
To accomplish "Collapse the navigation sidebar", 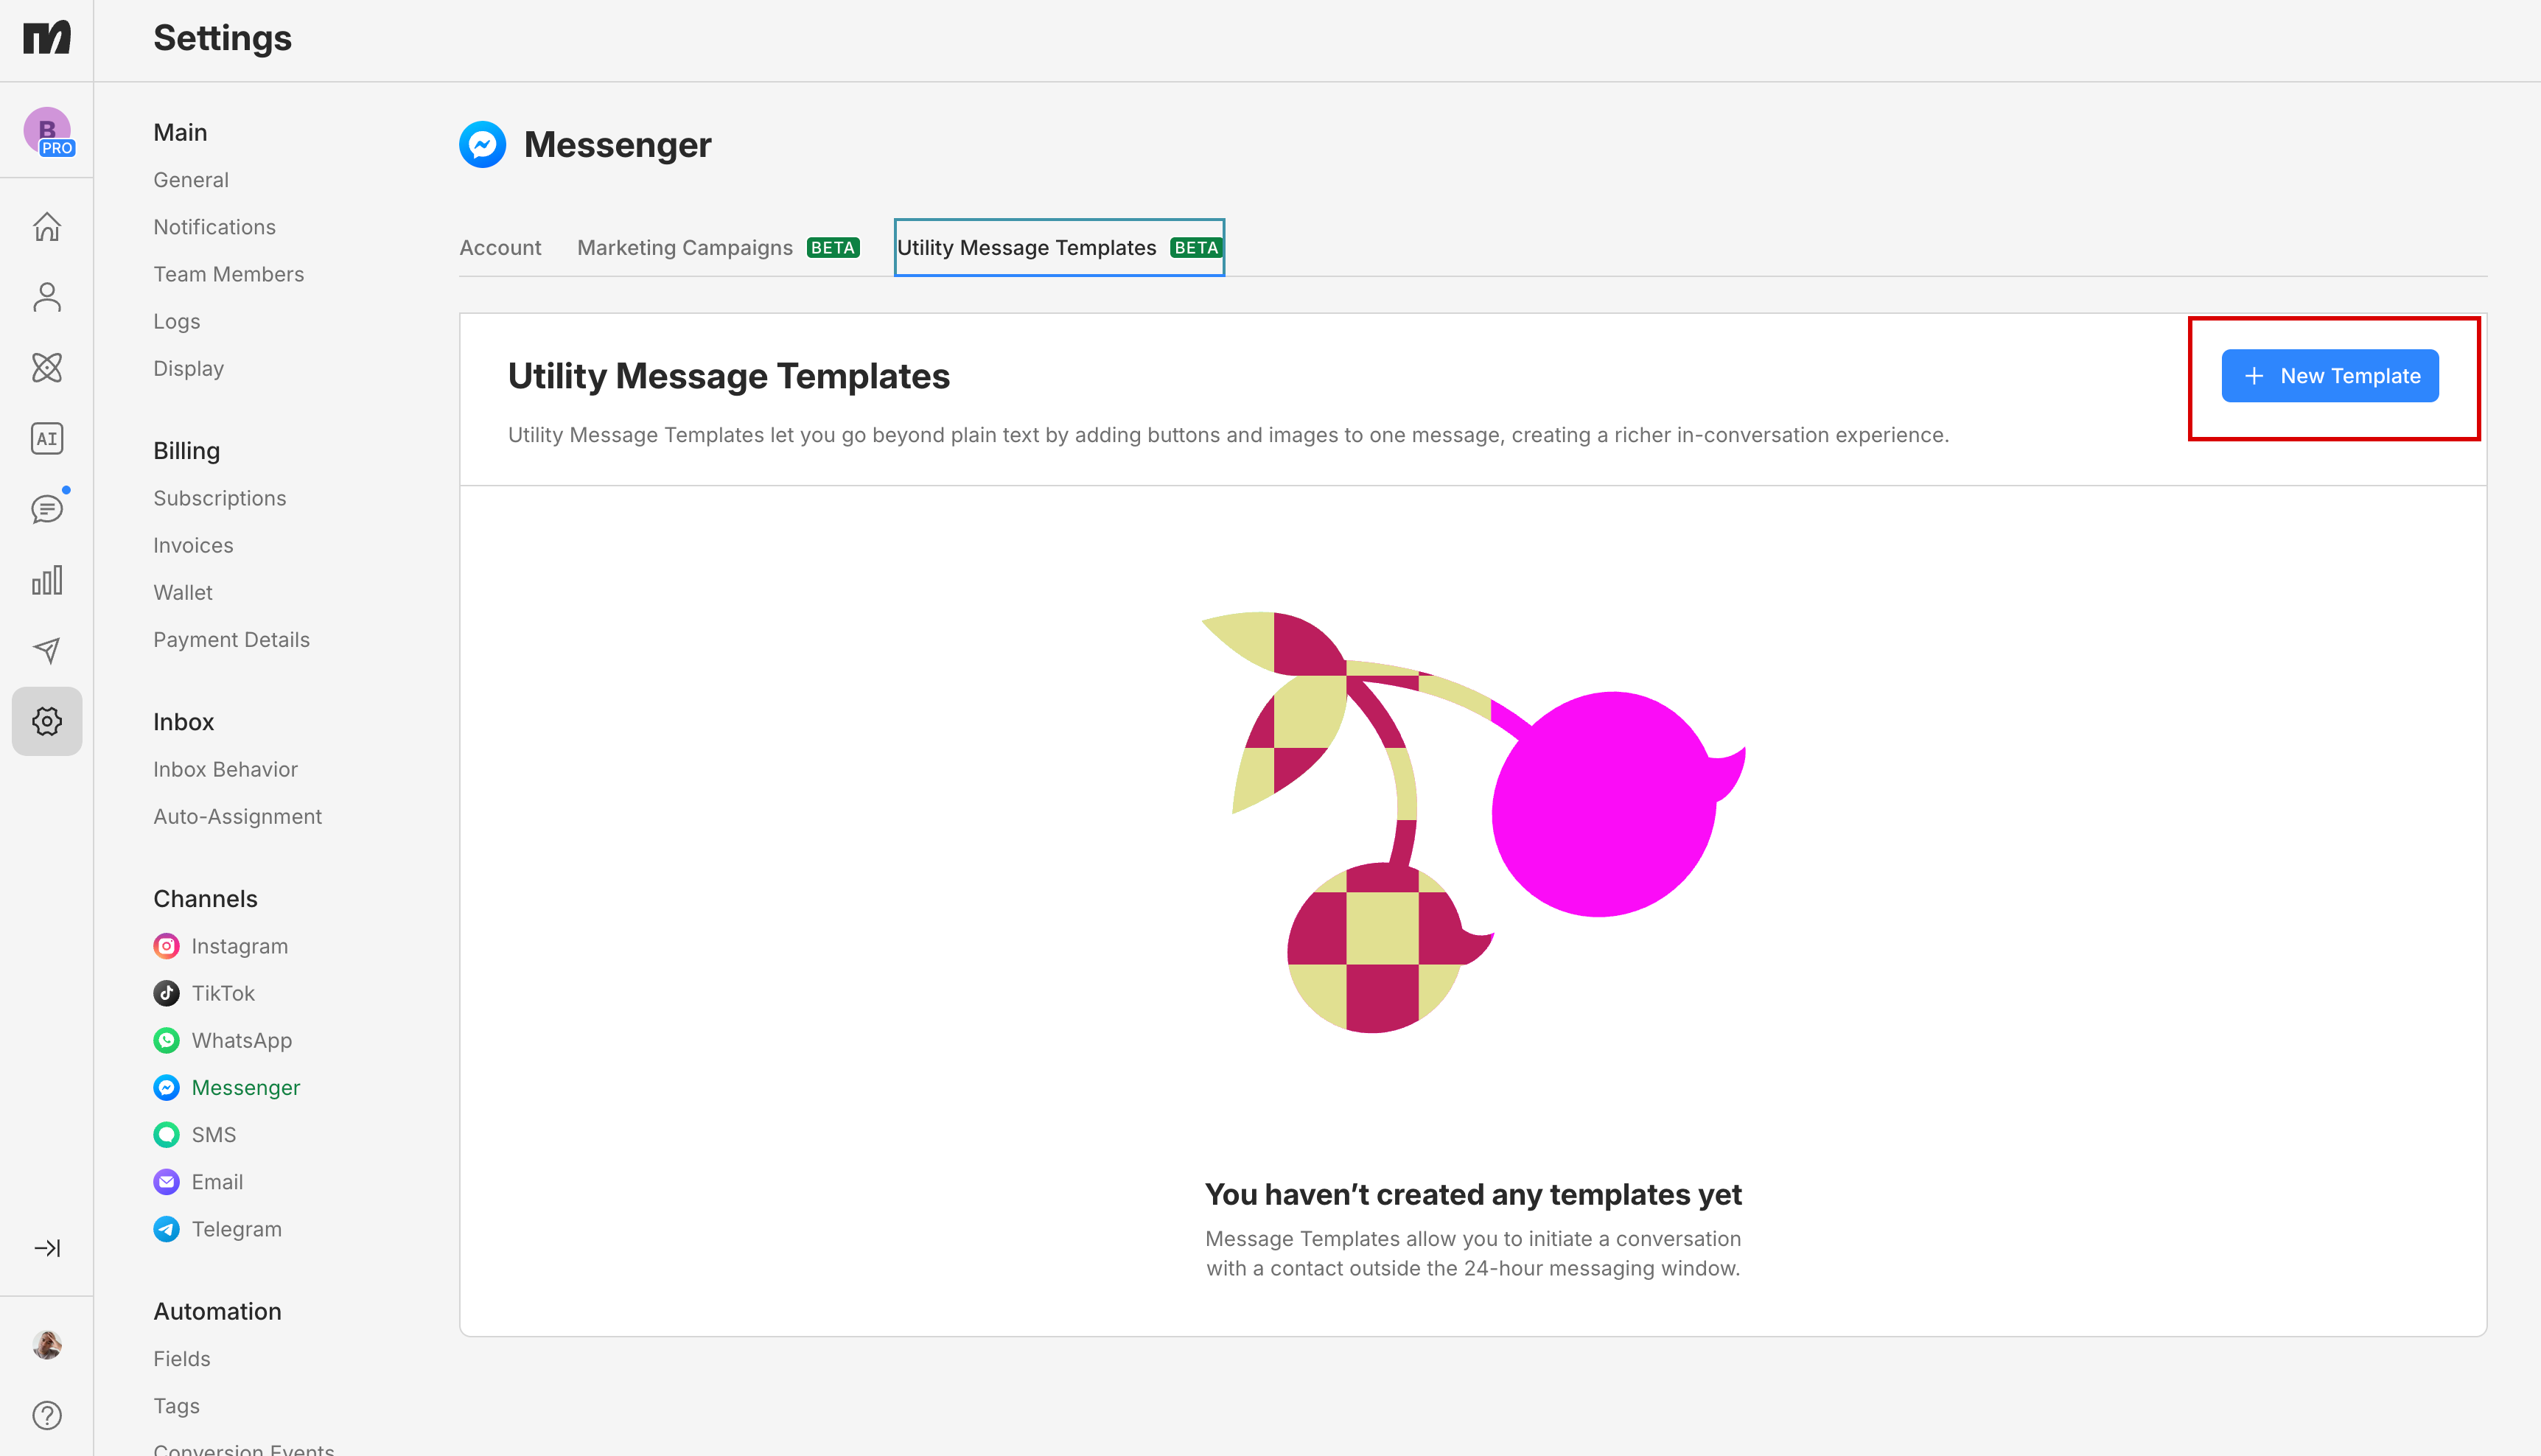I will [x=46, y=1248].
